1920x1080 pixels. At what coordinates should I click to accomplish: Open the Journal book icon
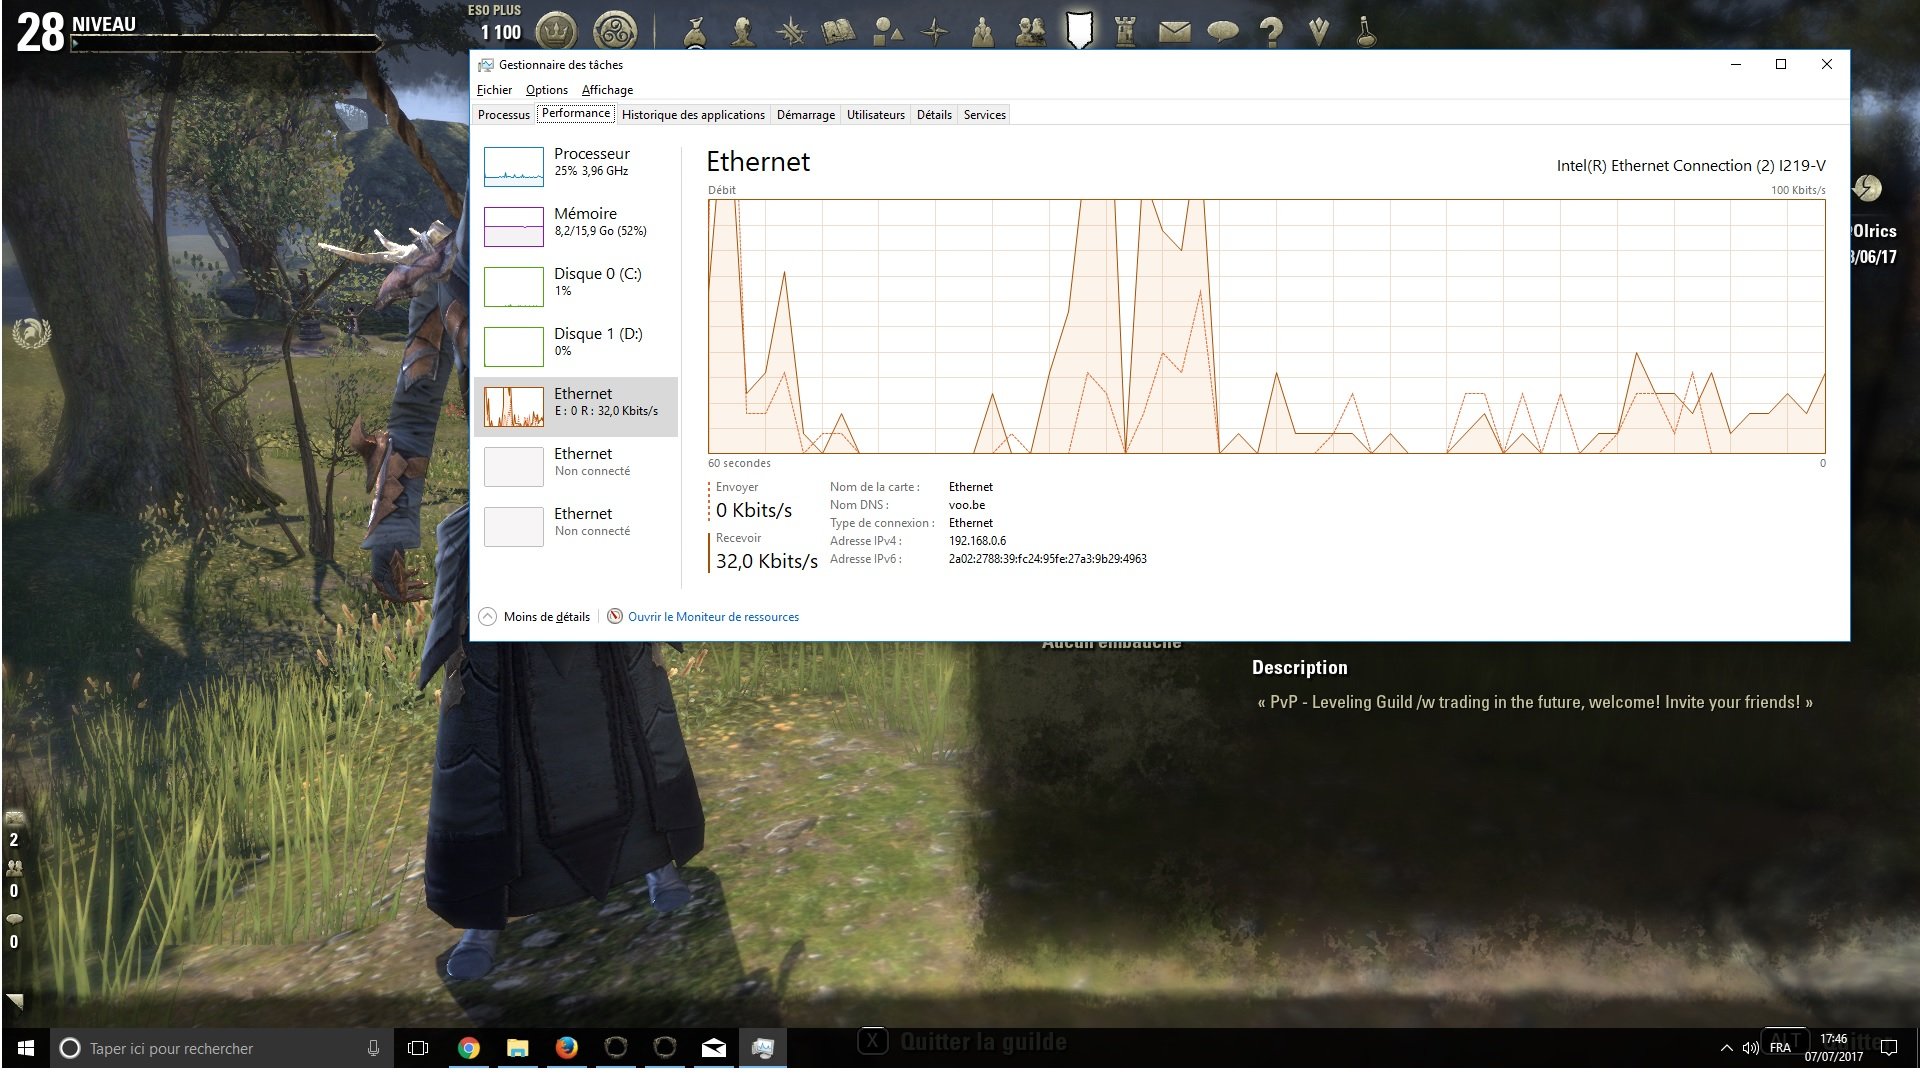pyautogui.click(x=839, y=32)
